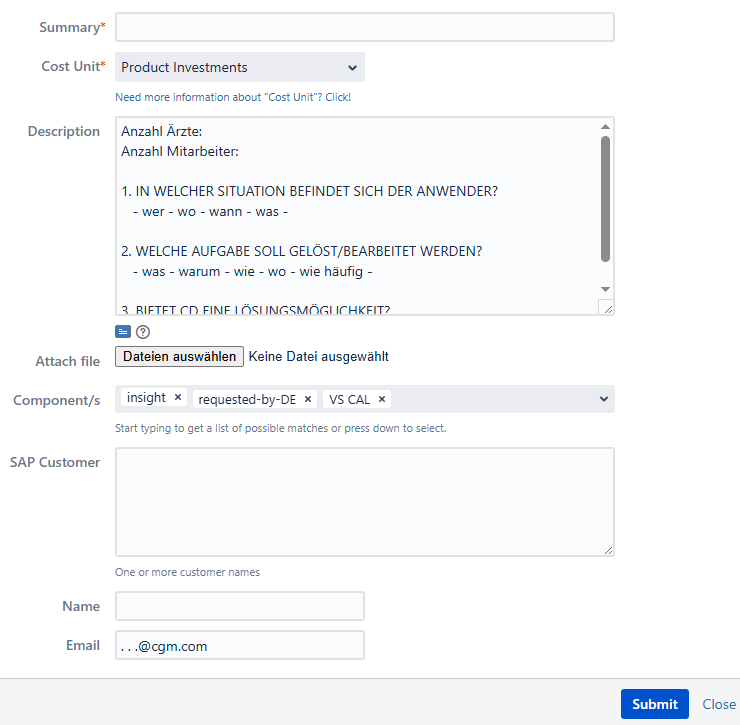This screenshot has width=740, height=725.
Task: Open the Cost Unit information link
Action: tap(233, 98)
